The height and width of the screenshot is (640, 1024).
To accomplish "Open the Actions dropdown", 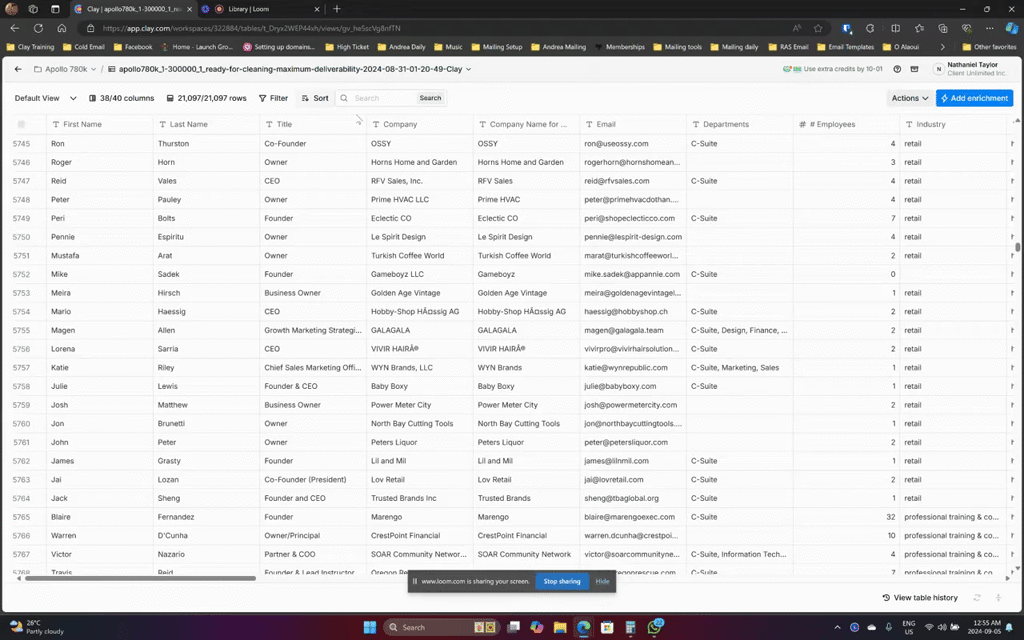I will (910, 98).
